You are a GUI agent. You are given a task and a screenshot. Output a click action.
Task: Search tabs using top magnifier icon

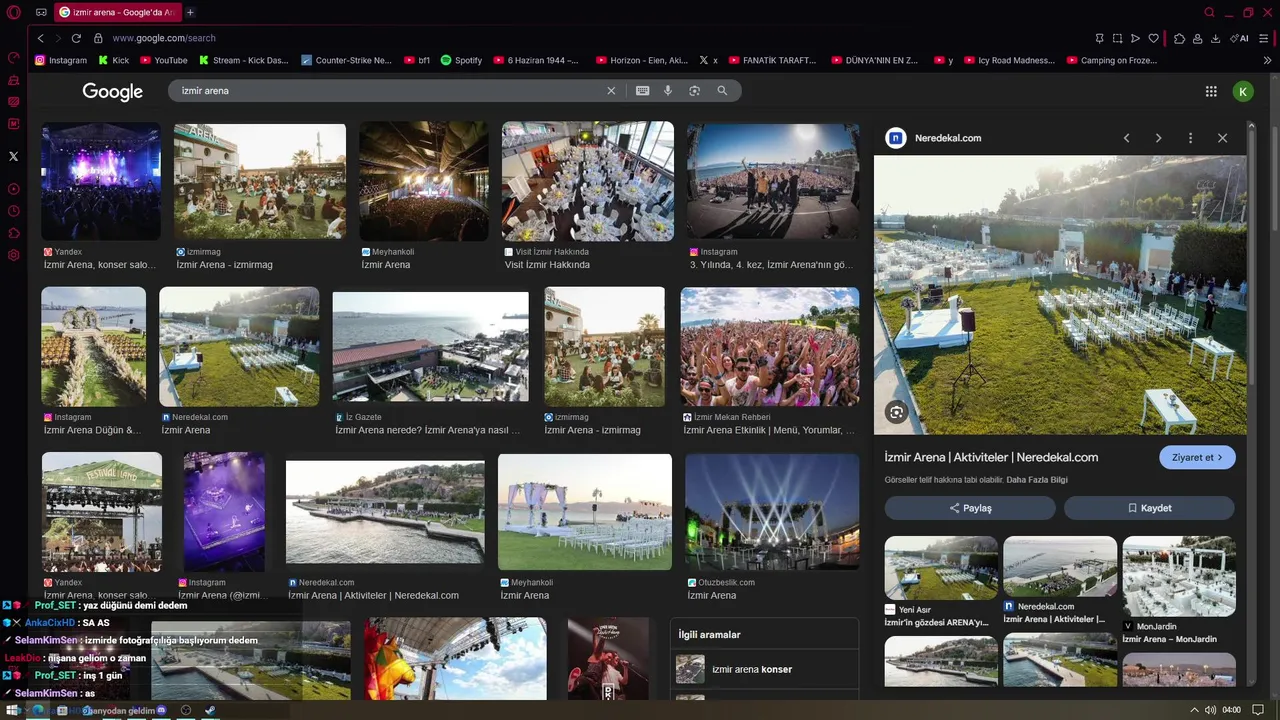click(x=1209, y=12)
